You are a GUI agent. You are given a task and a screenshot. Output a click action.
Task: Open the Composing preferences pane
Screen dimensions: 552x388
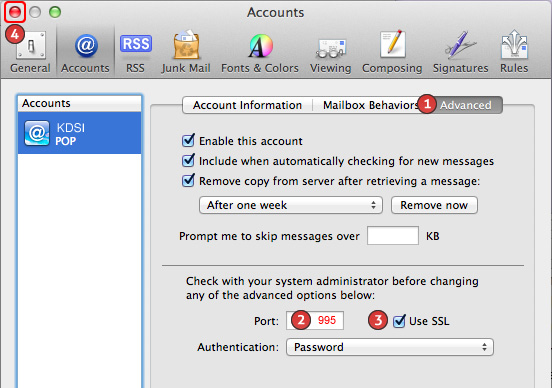392,52
